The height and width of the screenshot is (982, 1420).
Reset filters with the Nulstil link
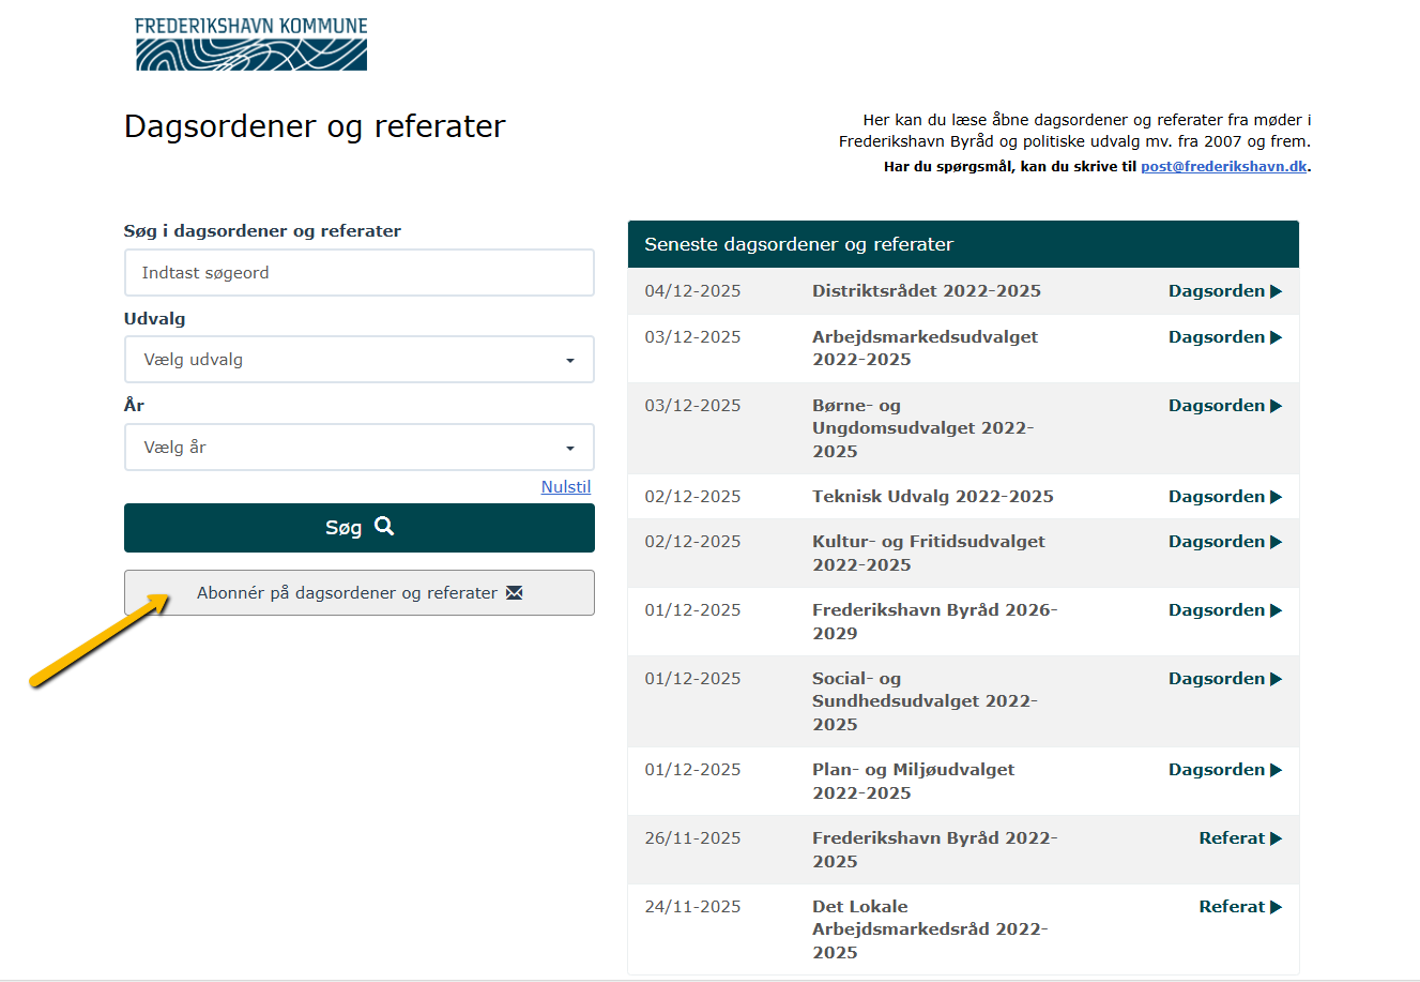pos(565,487)
